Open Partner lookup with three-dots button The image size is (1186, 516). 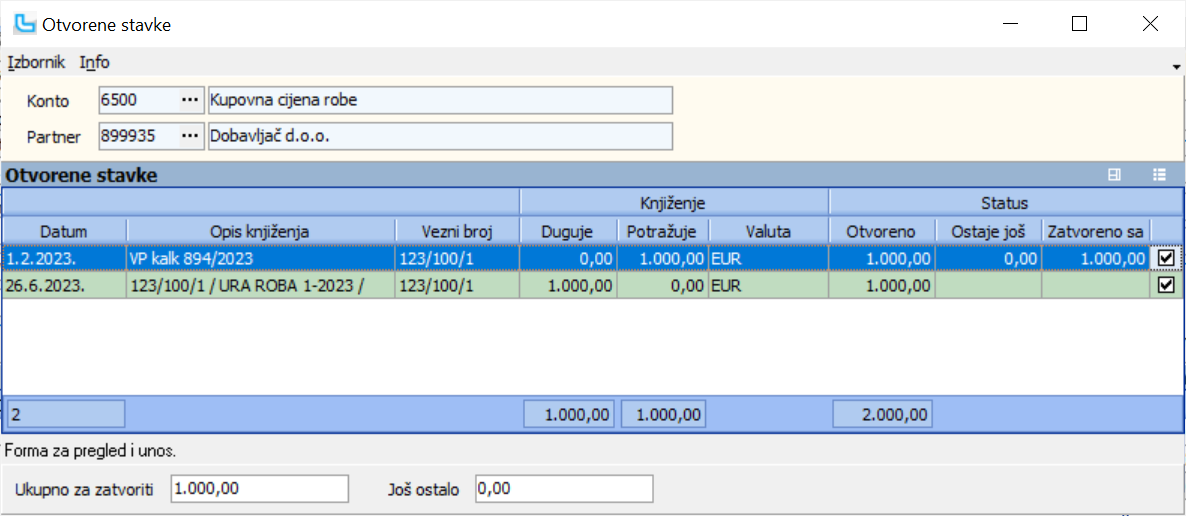pyautogui.click(x=190, y=136)
